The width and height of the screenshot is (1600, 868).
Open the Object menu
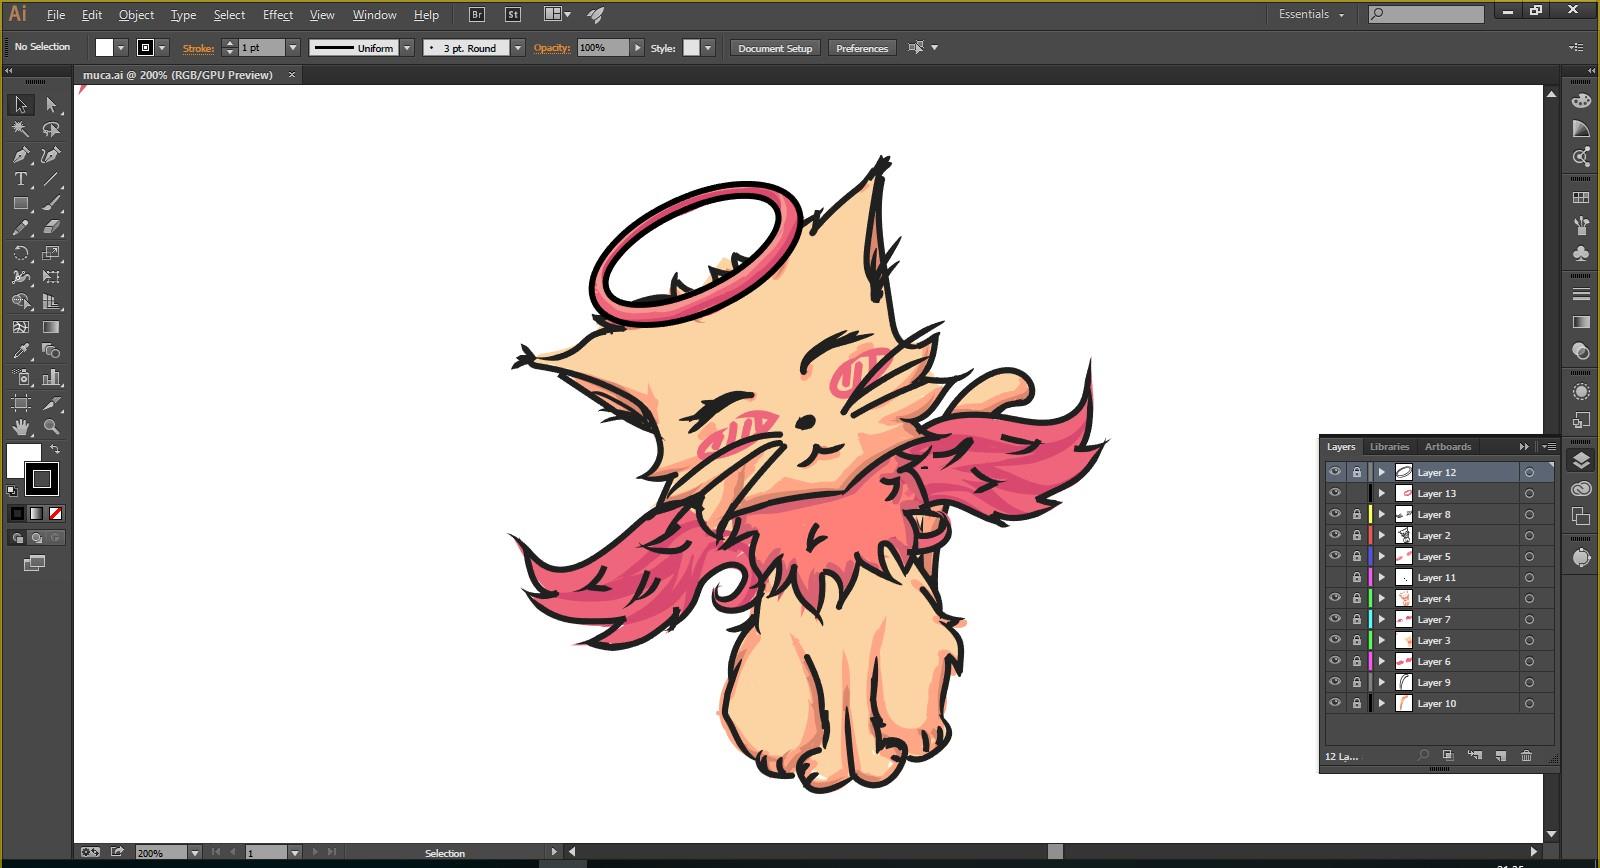point(136,15)
